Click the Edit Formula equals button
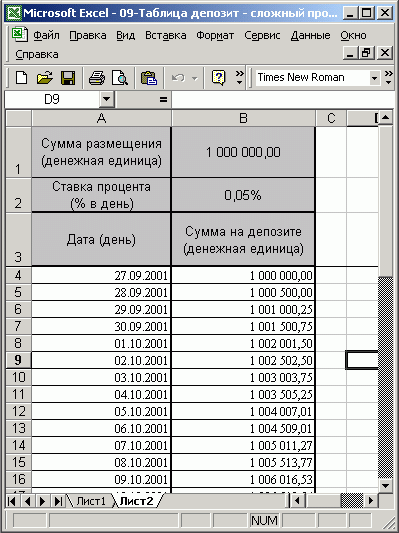Viewport: 399px width, 533px height. [x=163, y=100]
